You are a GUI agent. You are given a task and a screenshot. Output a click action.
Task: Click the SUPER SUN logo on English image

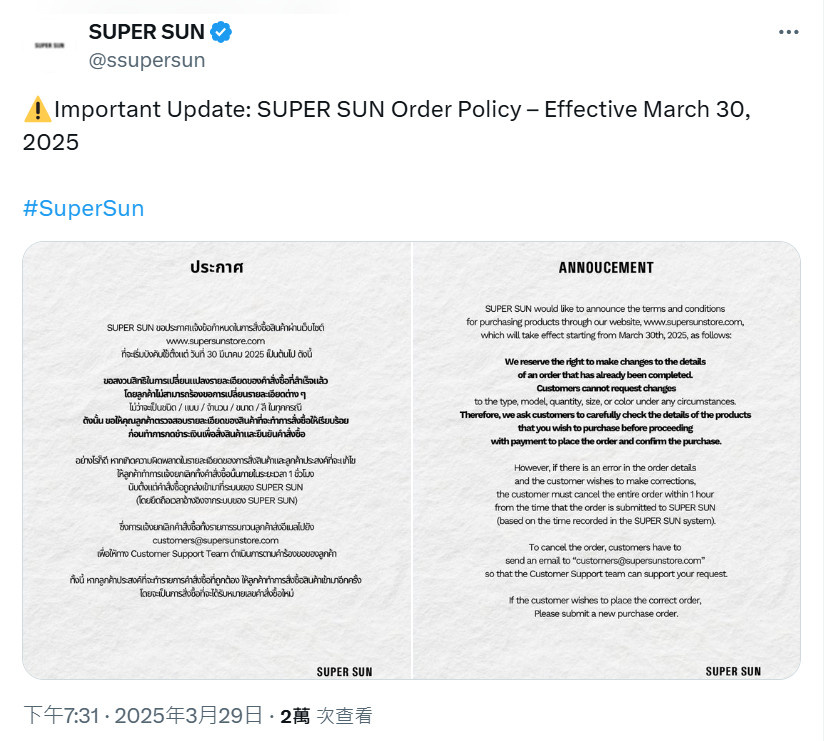tap(733, 671)
